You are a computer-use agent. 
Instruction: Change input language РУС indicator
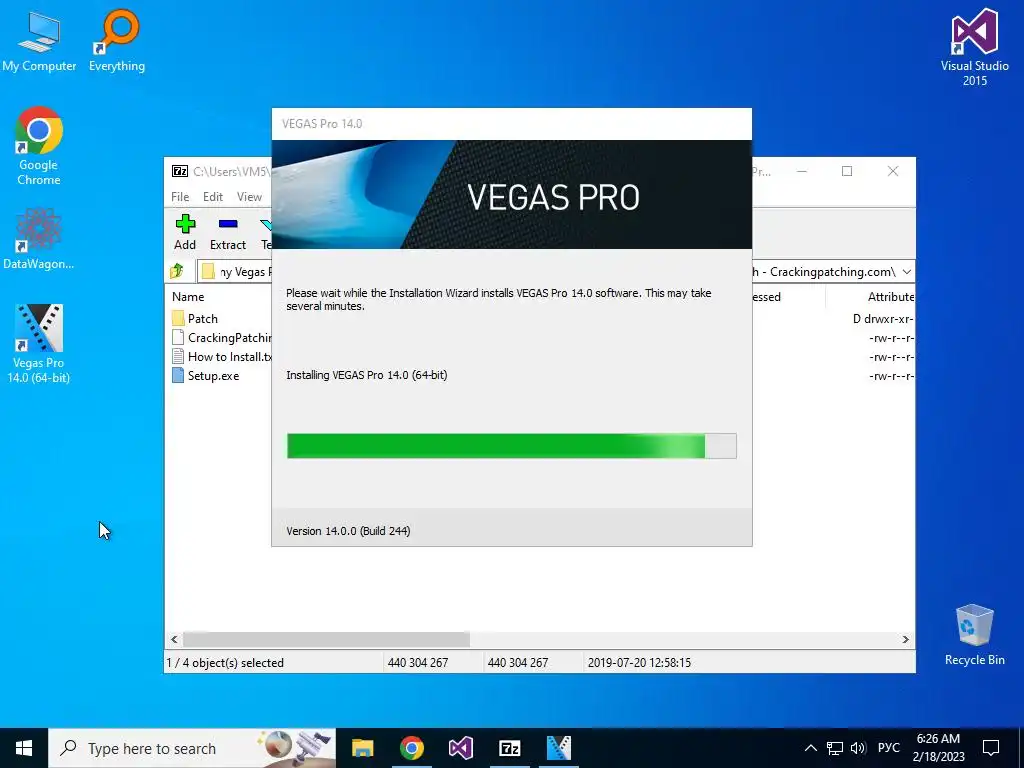[888, 748]
